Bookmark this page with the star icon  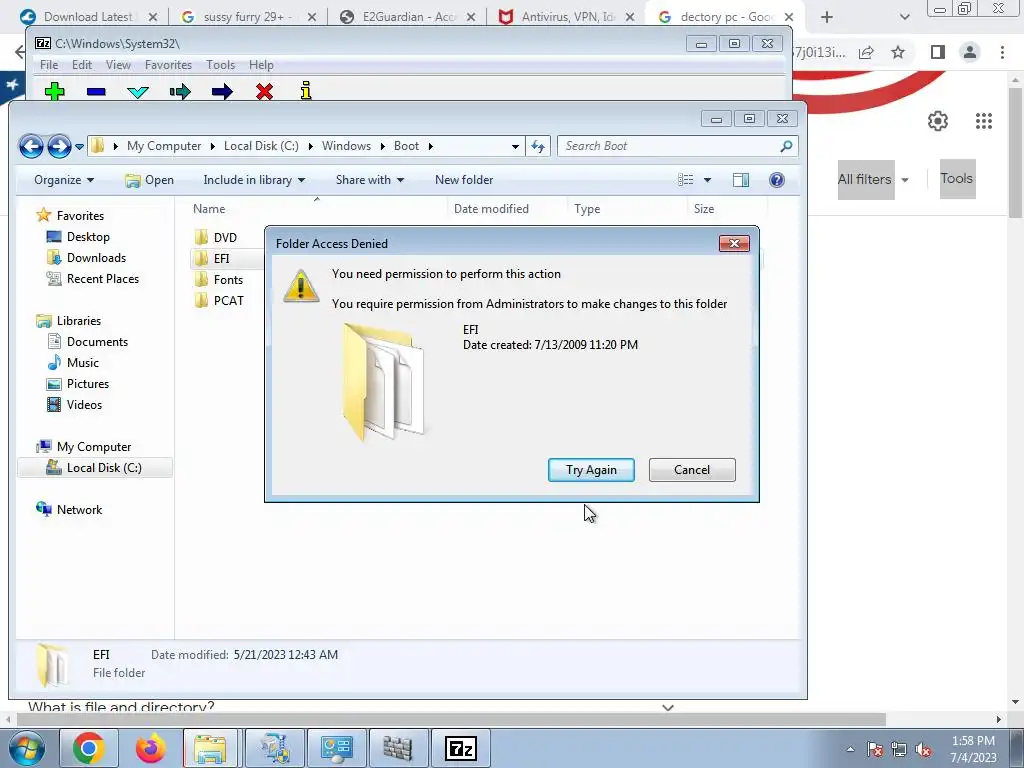(x=898, y=52)
